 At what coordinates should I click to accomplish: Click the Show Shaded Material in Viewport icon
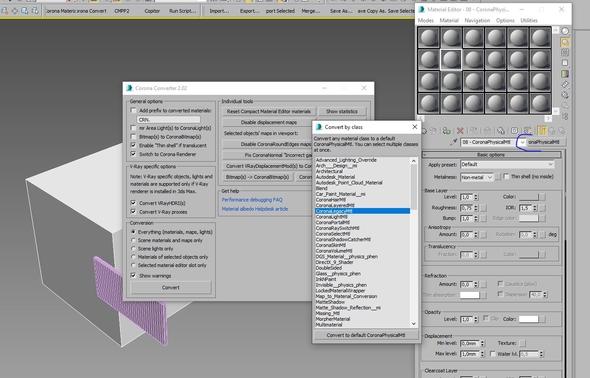(x=528, y=131)
